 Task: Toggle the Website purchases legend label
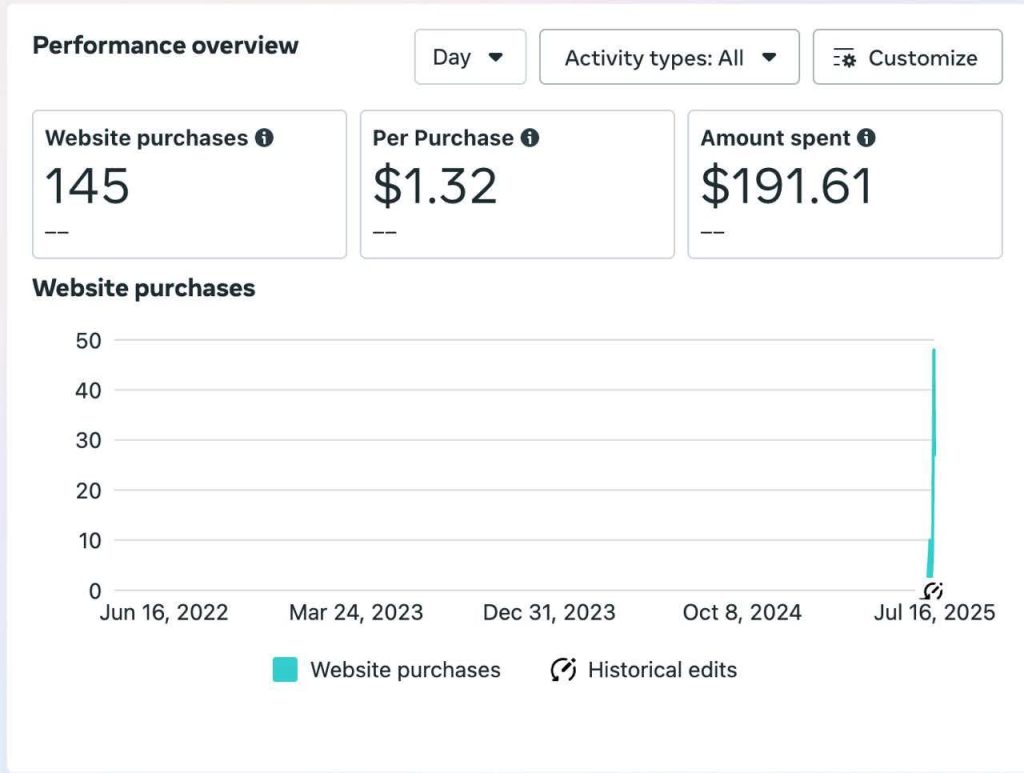pyautogui.click(x=405, y=670)
